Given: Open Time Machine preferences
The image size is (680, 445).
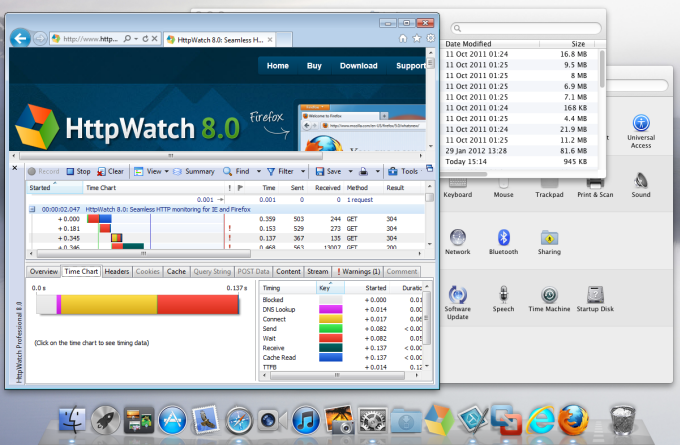Looking at the screenshot, I should 549,299.
